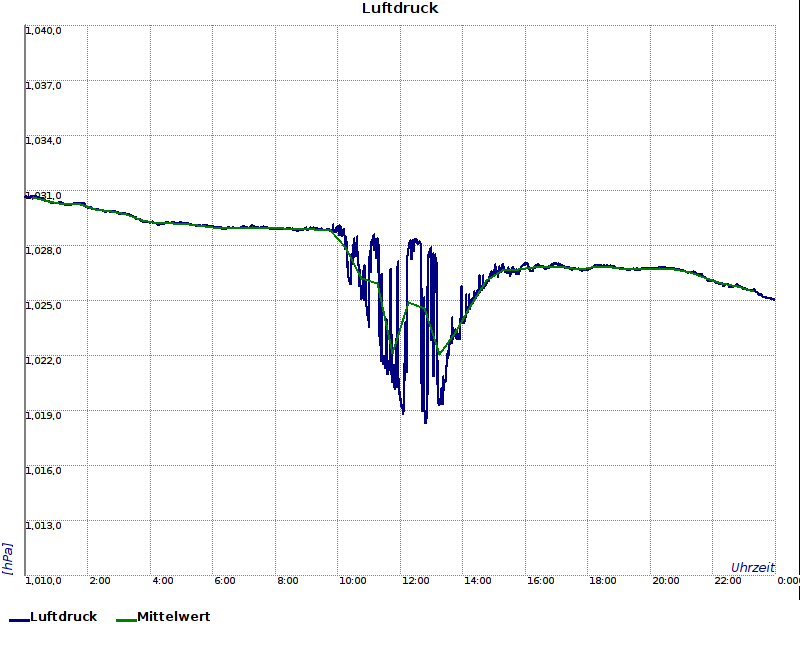
Task: Click the [hPa] axis unit label
Action: pyautogui.click(x=8, y=558)
